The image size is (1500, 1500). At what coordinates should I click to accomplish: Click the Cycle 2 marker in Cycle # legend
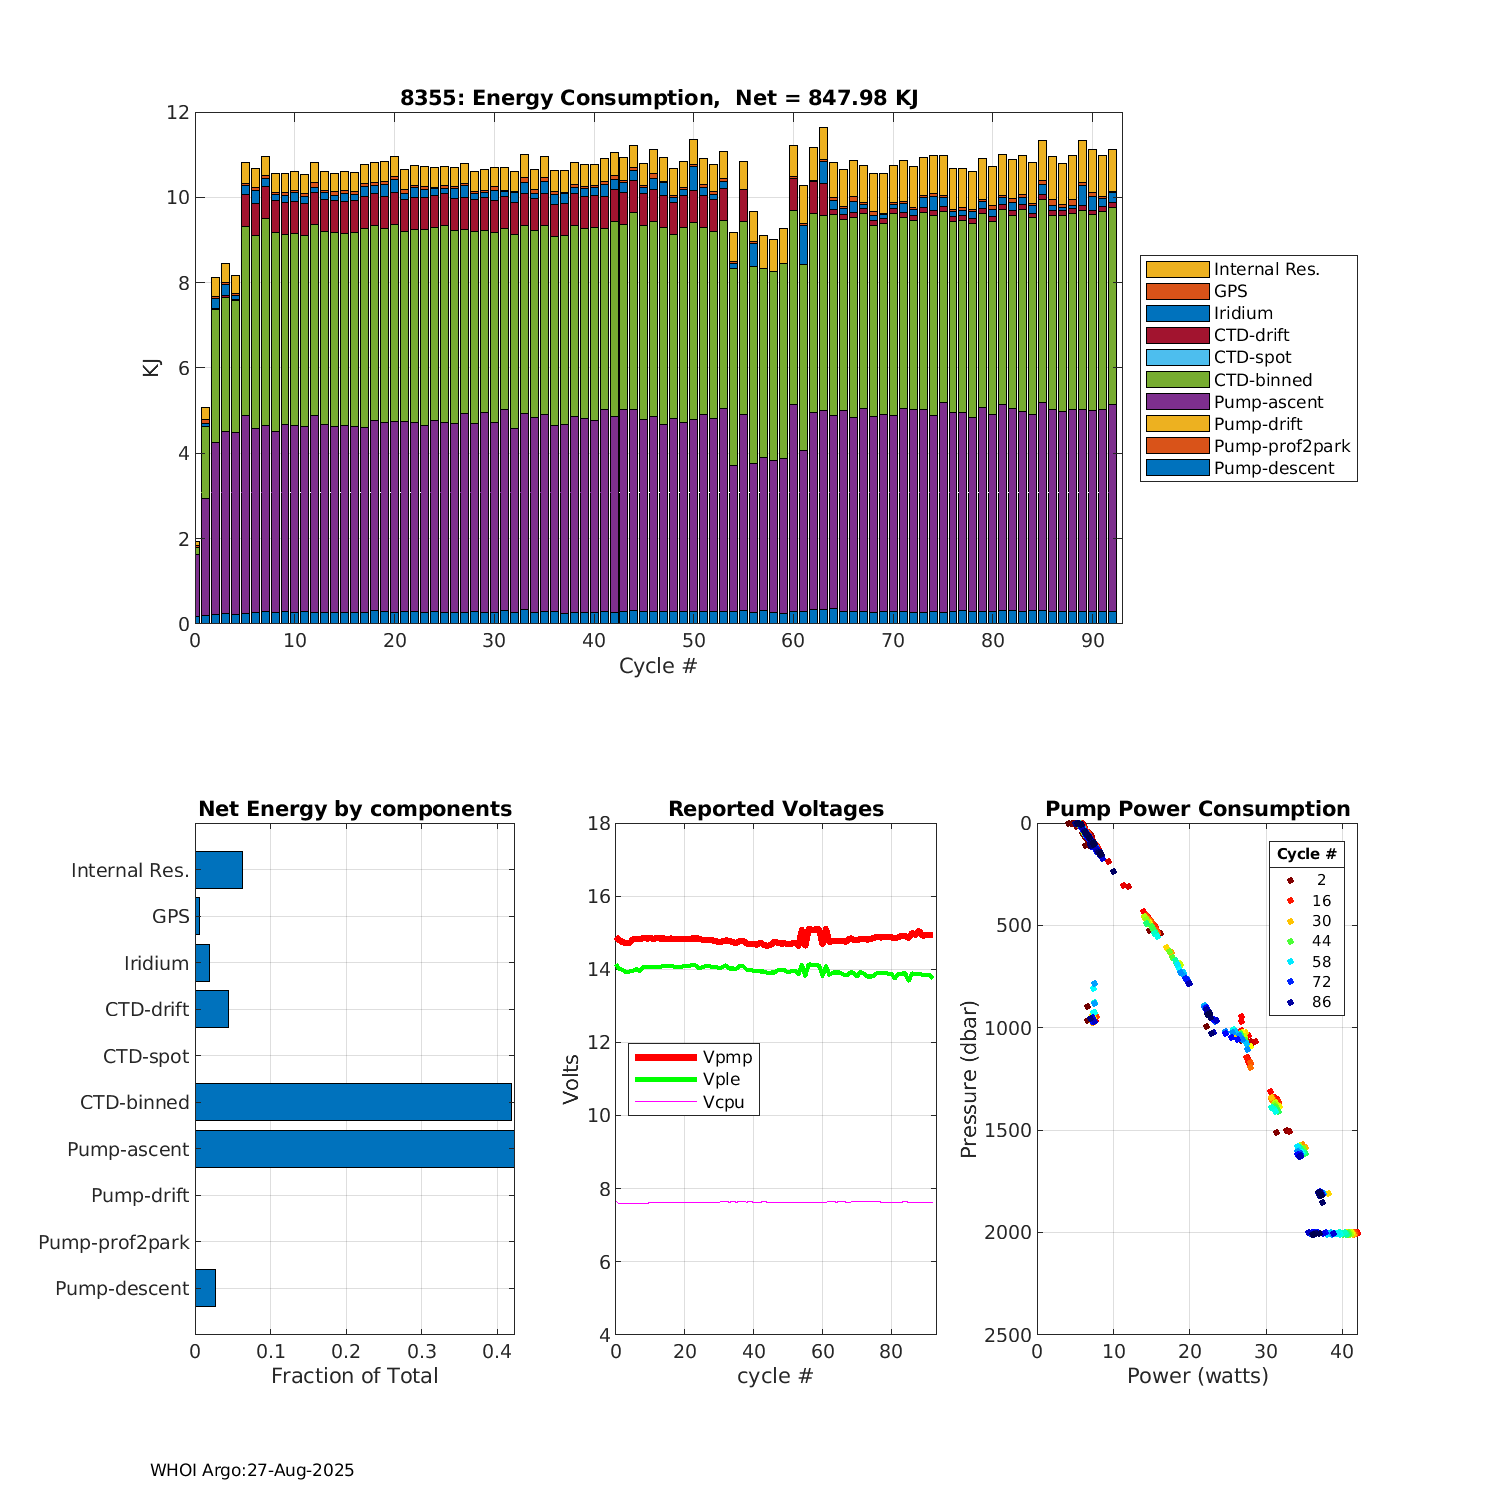coord(1290,880)
